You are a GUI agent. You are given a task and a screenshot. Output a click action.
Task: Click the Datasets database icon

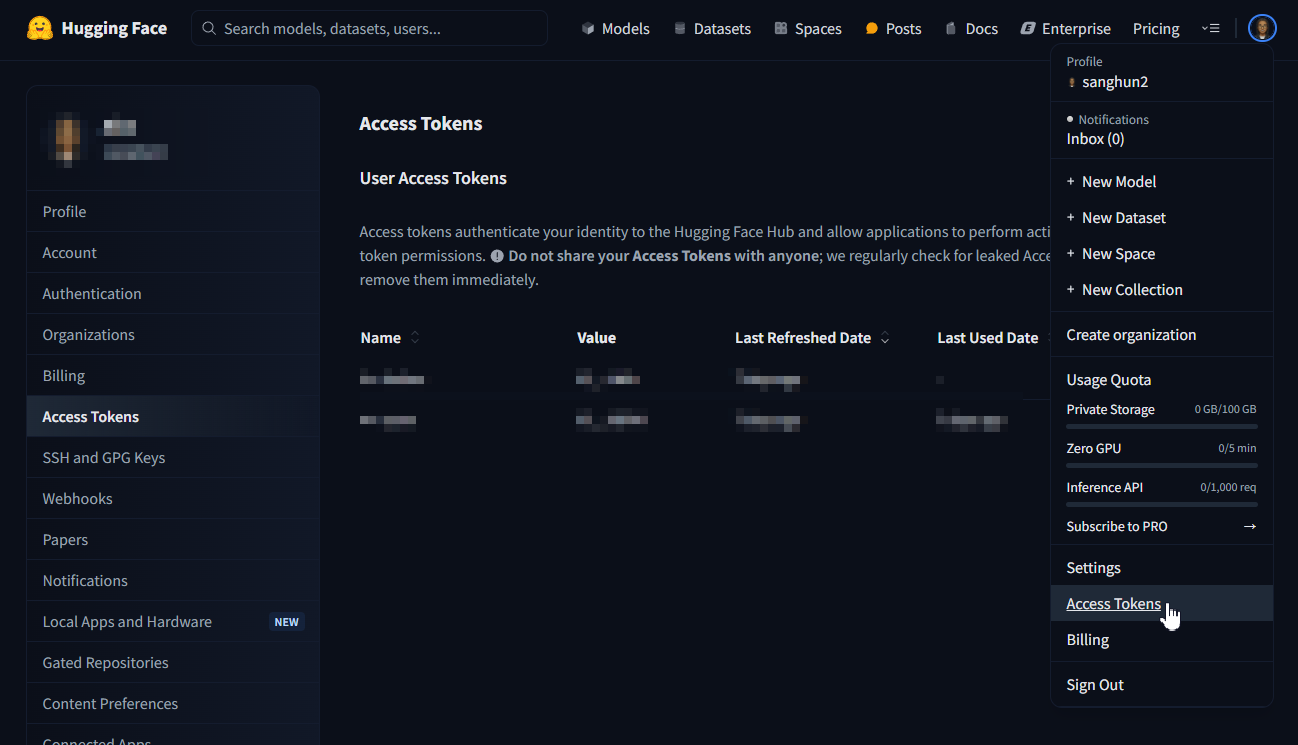click(x=680, y=28)
